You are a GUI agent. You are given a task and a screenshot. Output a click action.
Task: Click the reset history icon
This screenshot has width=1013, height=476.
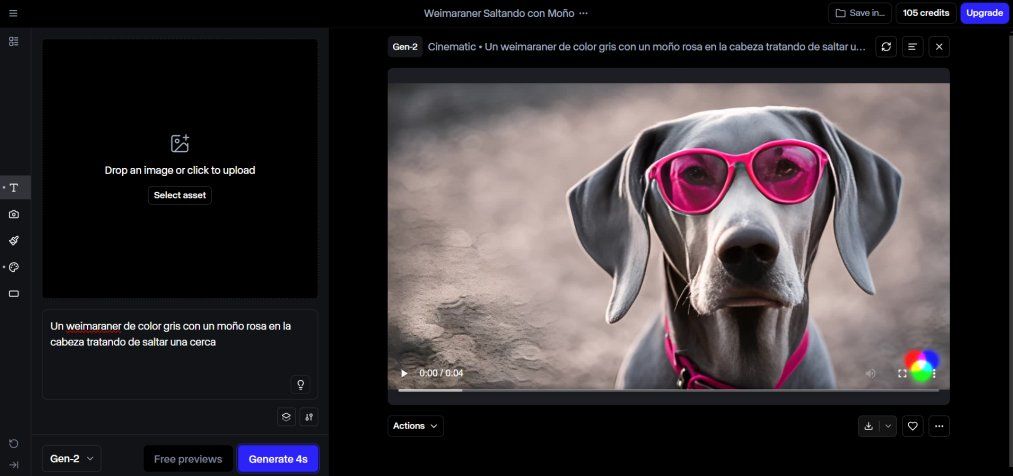[x=14, y=444]
